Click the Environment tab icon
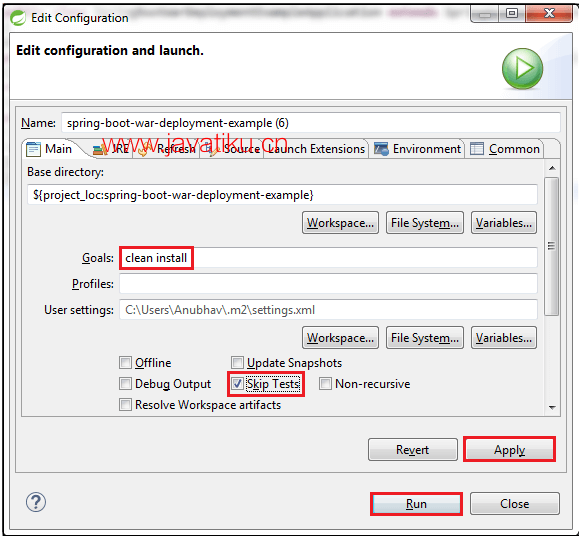The width and height of the screenshot is (579, 538). coord(381,149)
